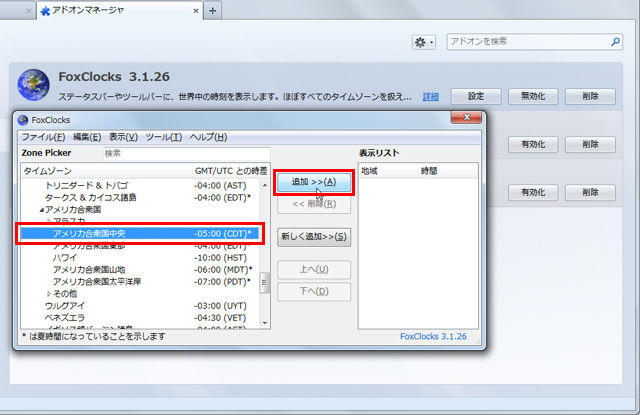Open the ヘルプ(H) menu
The width and height of the screenshot is (640, 415).
(208, 137)
